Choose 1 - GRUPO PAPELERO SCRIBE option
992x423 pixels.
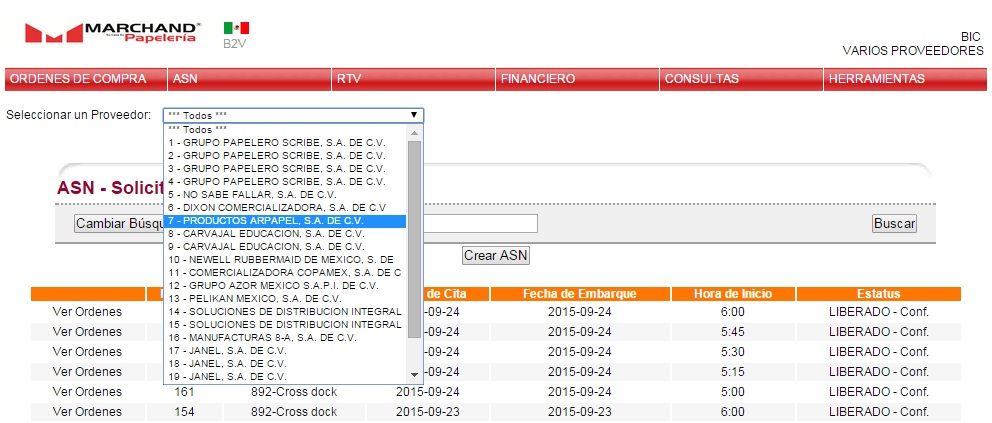285,142
